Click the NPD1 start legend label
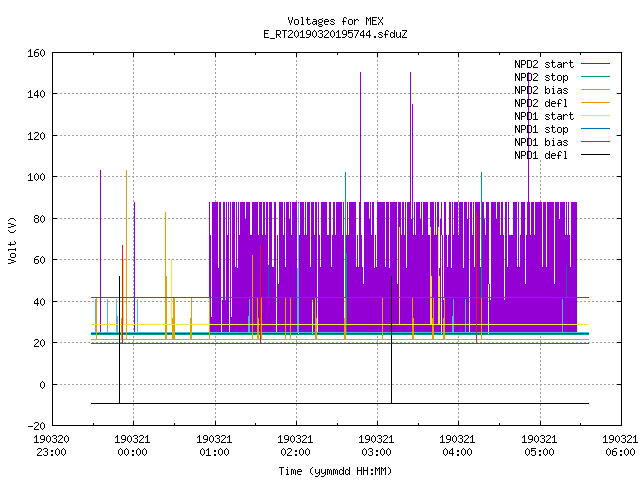The image size is (640, 480). (544, 116)
